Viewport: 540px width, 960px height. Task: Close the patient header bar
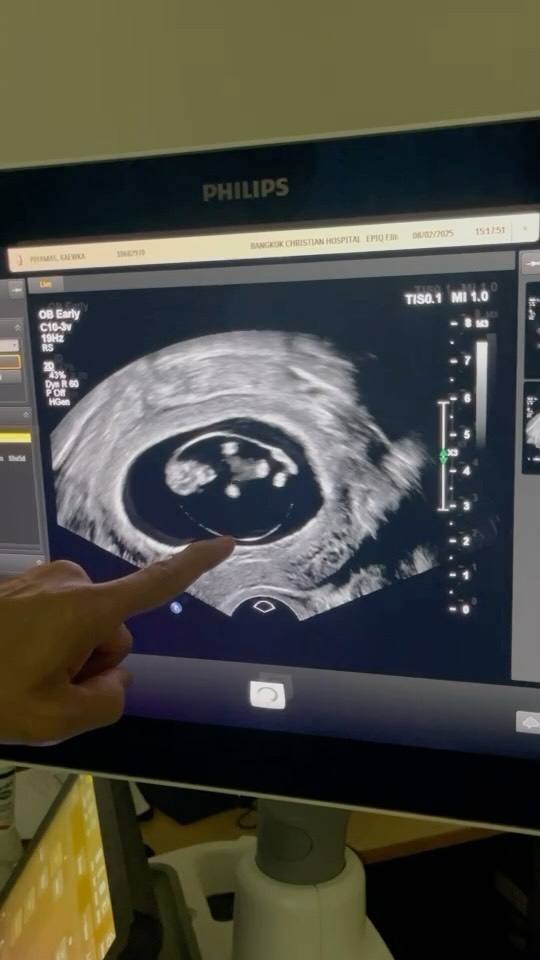(525, 228)
